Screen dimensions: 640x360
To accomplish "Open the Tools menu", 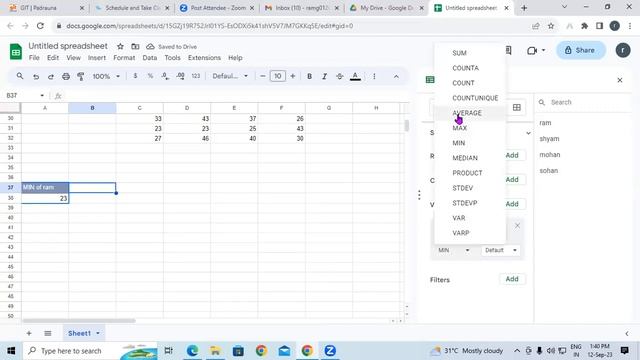I will (x=172, y=58).
